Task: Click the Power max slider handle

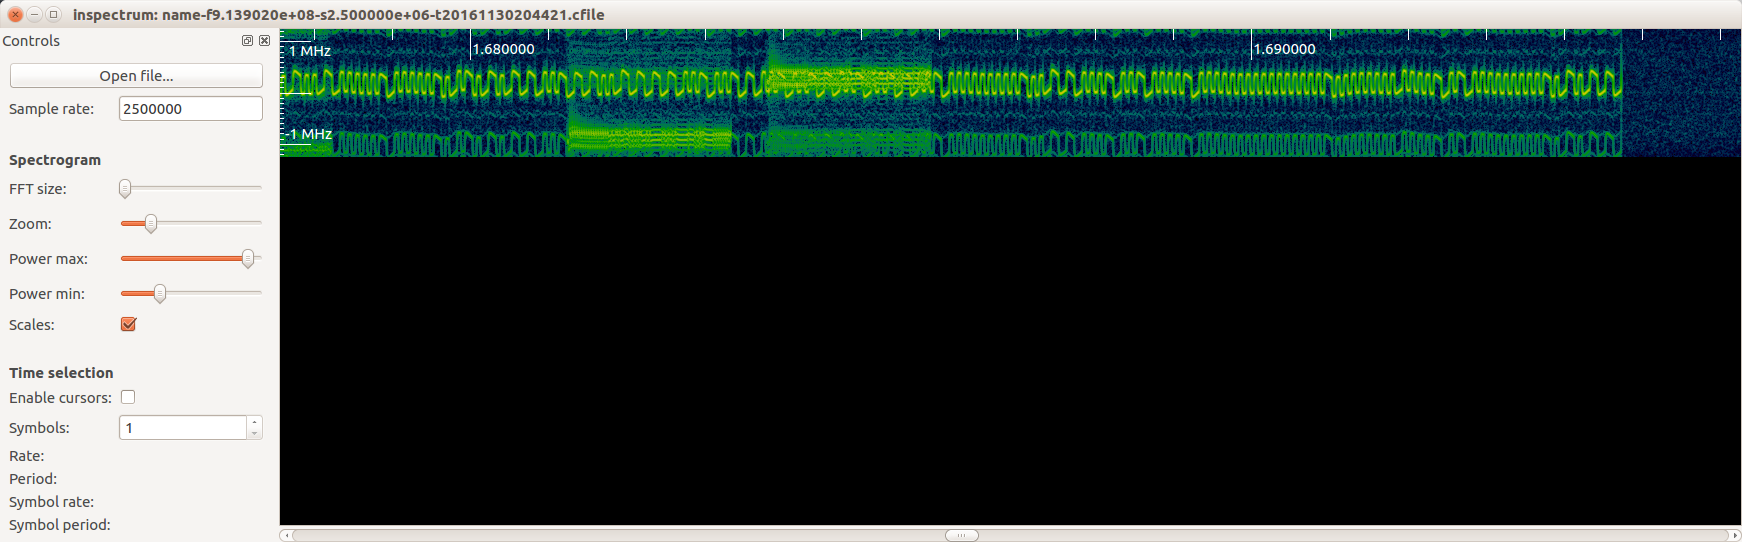Action: pos(248,258)
